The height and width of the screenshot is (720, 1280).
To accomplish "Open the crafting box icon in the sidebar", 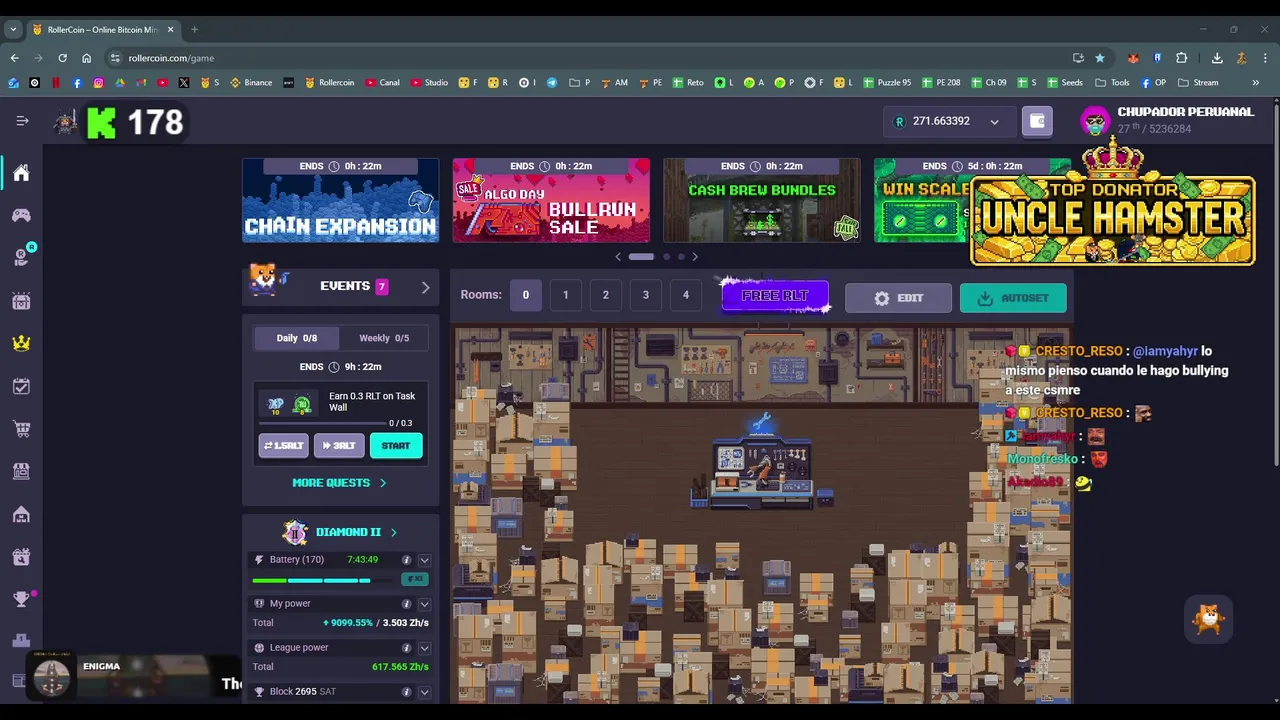I will point(21,557).
